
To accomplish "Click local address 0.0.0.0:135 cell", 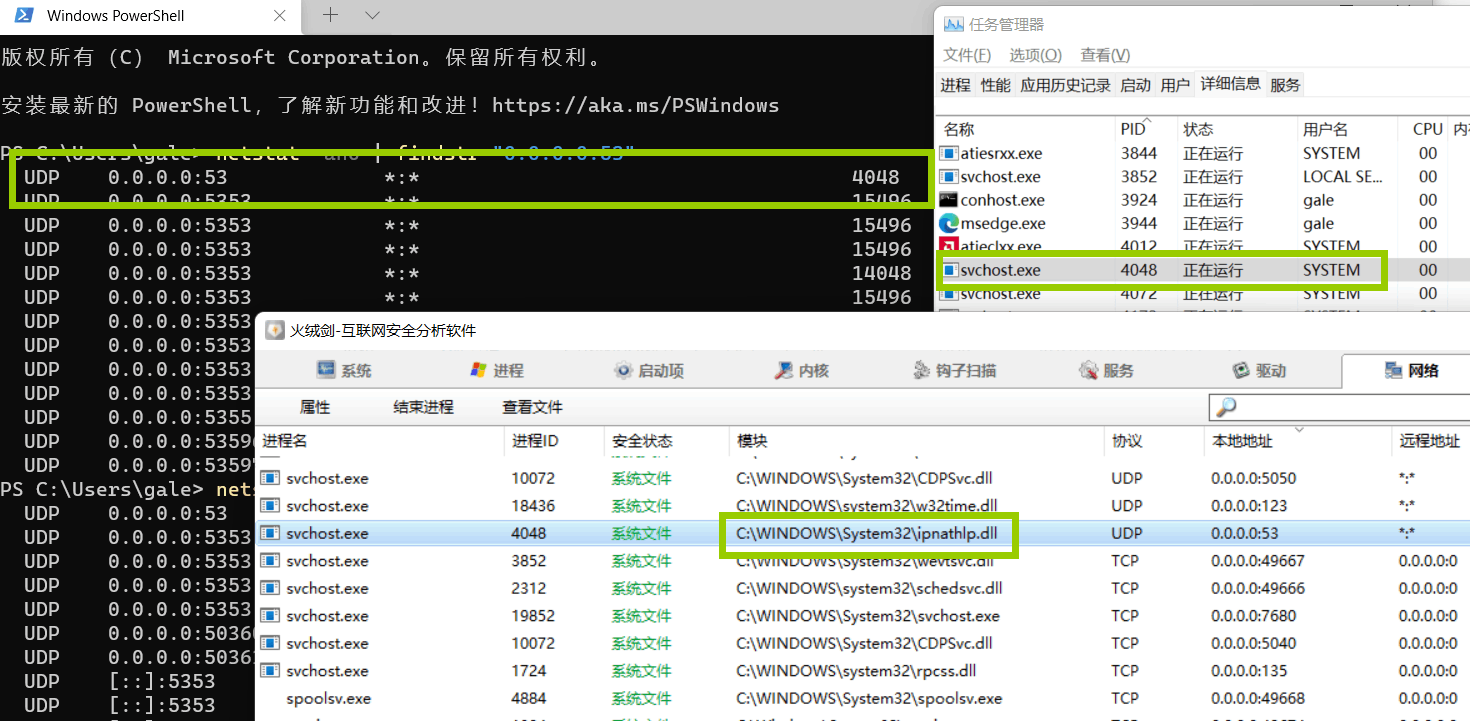I will (1249, 671).
